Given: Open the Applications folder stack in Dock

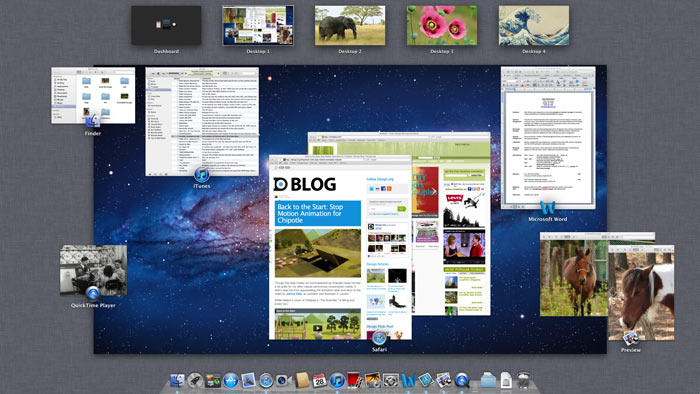Looking at the screenshot, I should (x=488, y=381).
